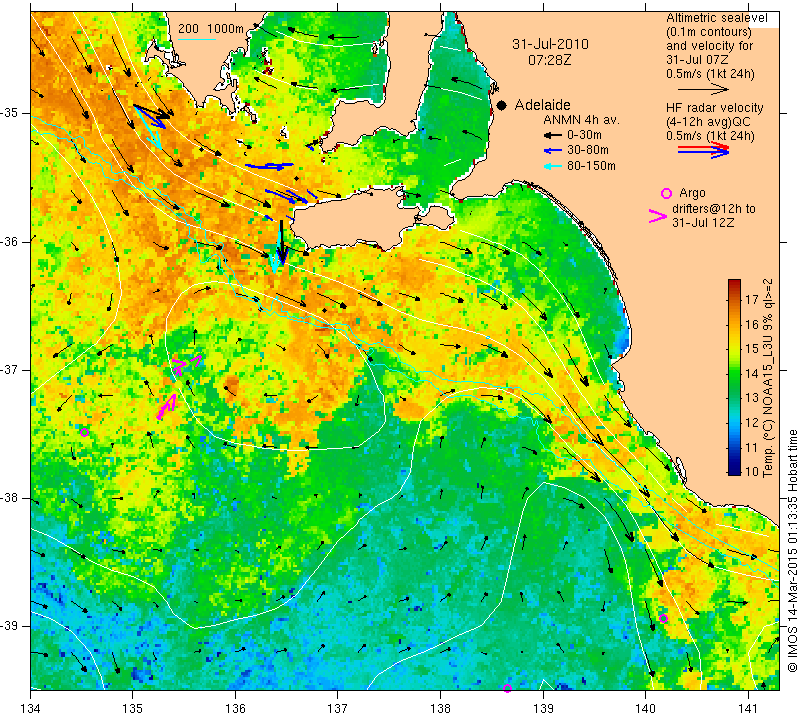Click the 80-150m depth label
Viewport: 800px width, 720px height.
591,166
